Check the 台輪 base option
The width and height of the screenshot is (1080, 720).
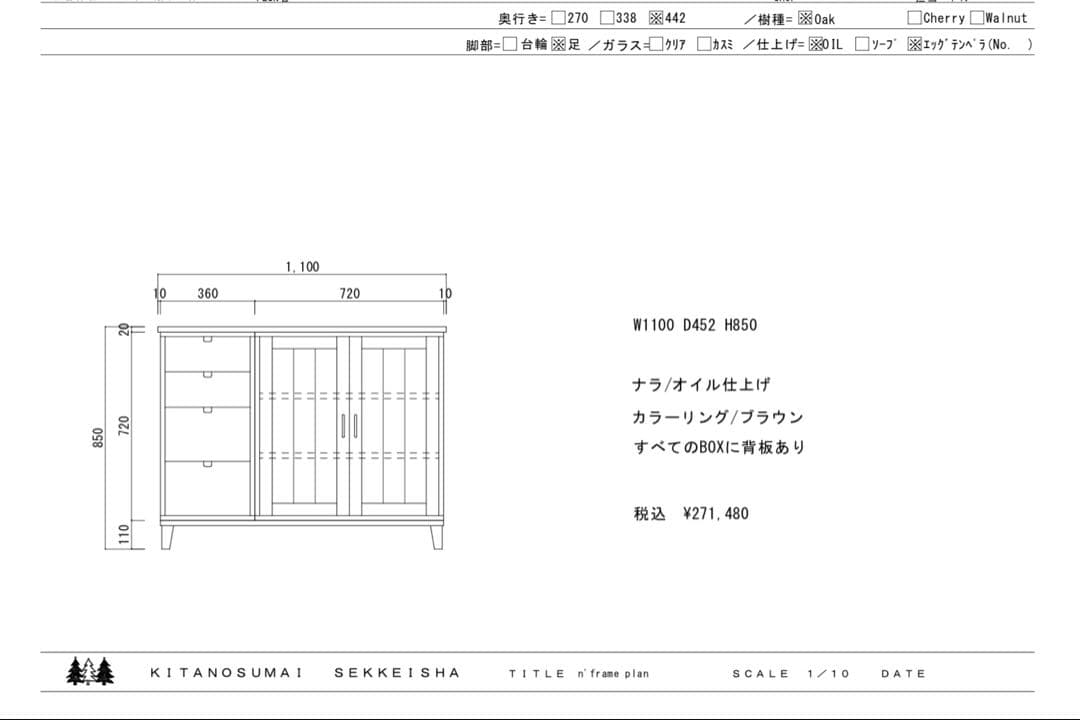click(509, 45)
